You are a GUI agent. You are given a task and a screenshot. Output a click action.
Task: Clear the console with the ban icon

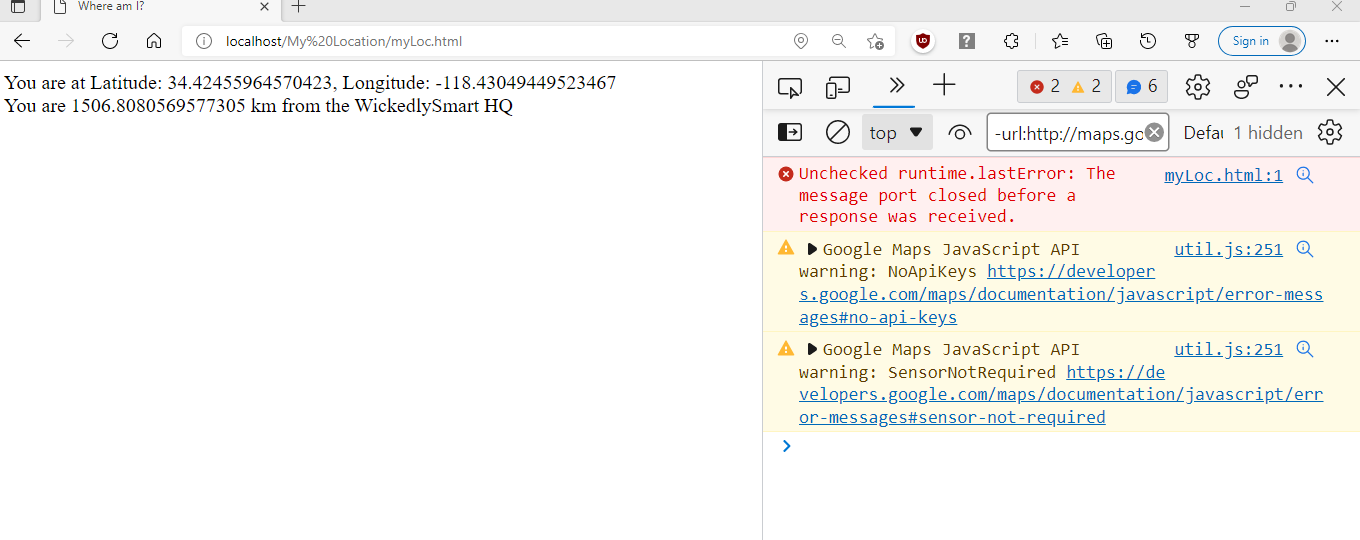[x=838, y=132]
